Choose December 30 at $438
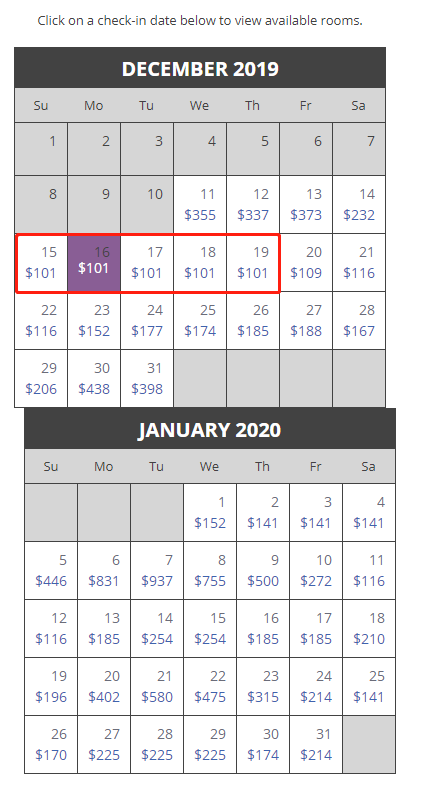 (94, 379)
